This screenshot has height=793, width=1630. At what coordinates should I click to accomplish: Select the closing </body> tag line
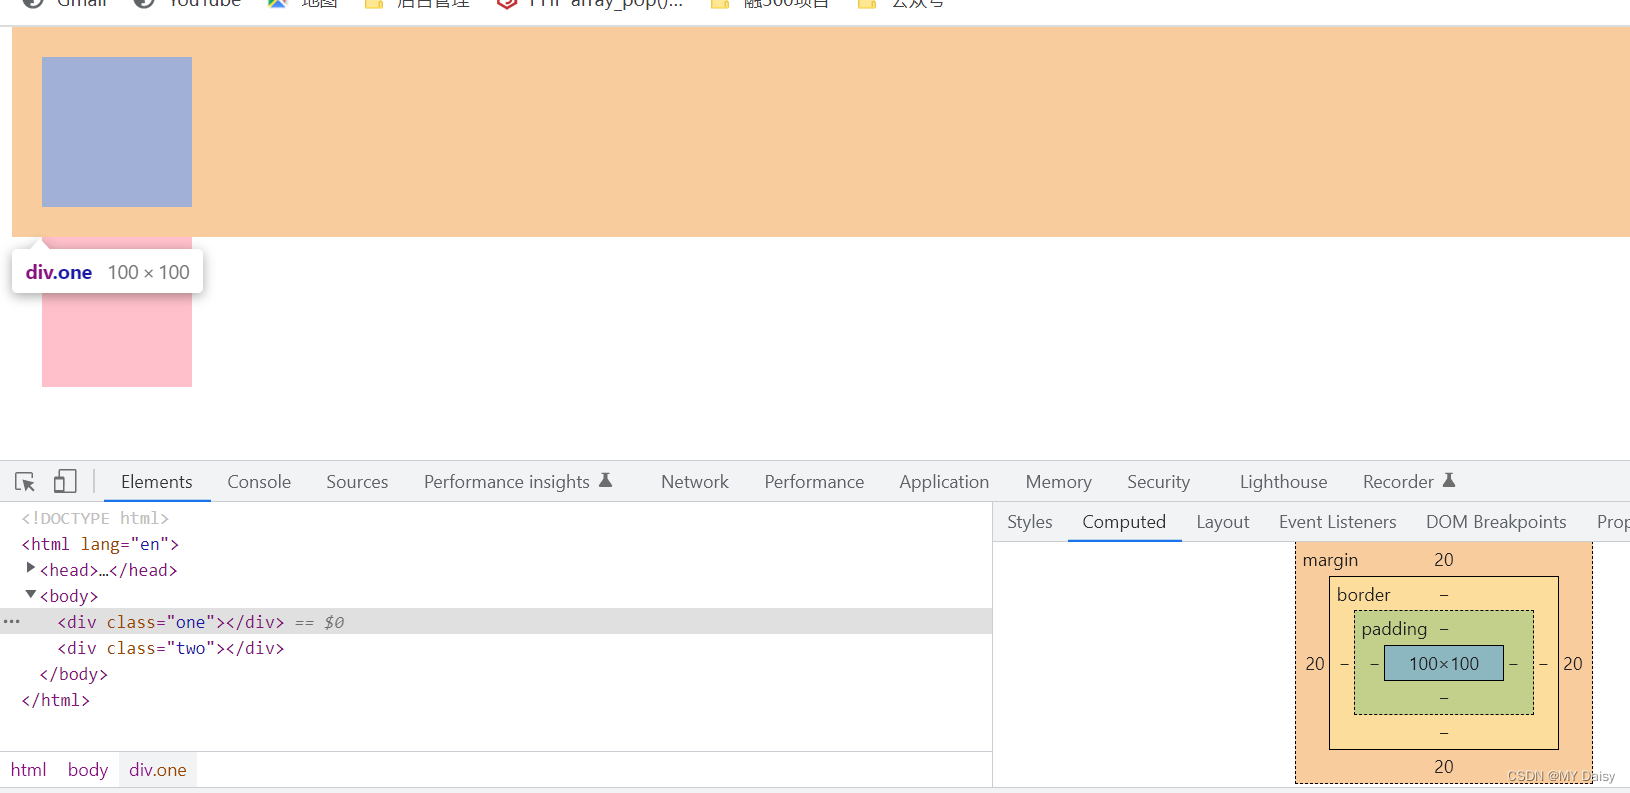click(x=74, y=674)
